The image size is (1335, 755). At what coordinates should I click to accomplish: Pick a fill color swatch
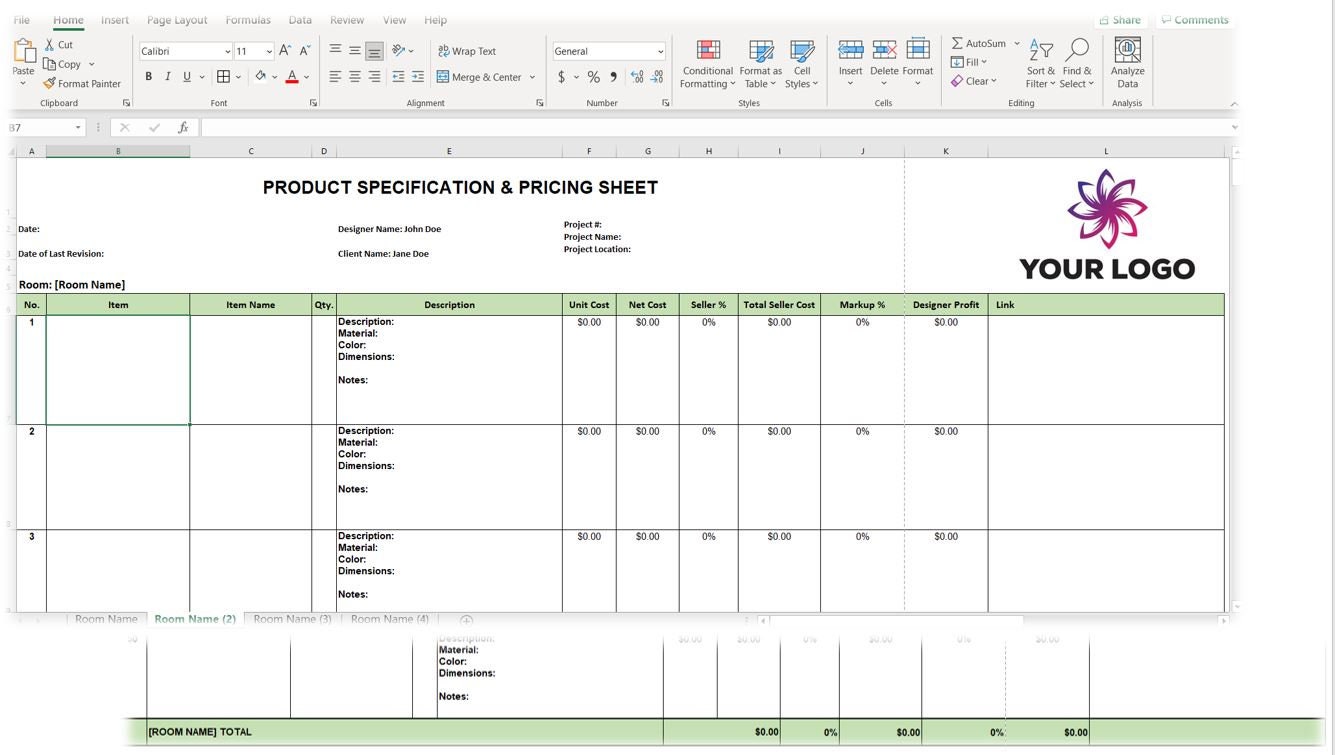click(258, 76)
